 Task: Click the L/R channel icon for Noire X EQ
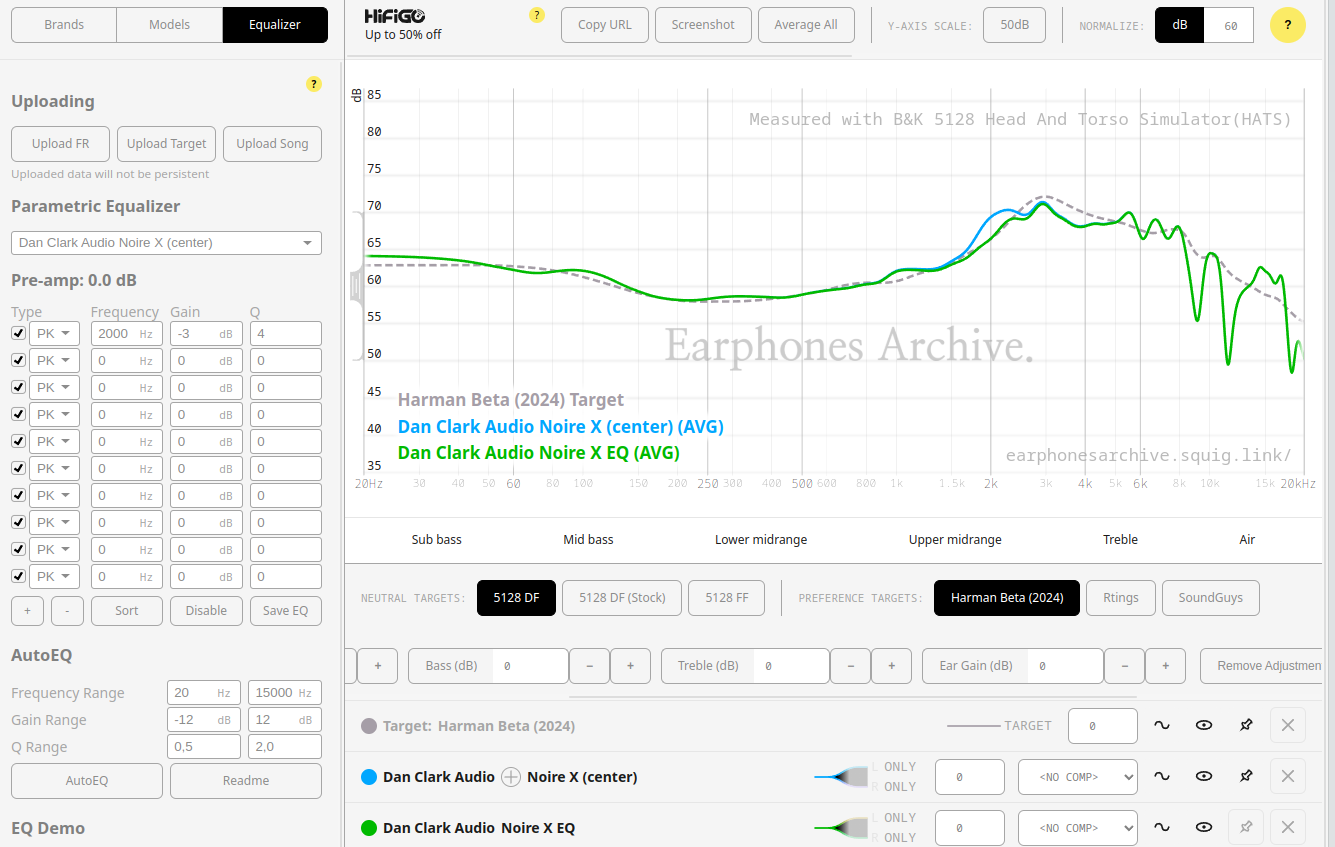point(841,828)
